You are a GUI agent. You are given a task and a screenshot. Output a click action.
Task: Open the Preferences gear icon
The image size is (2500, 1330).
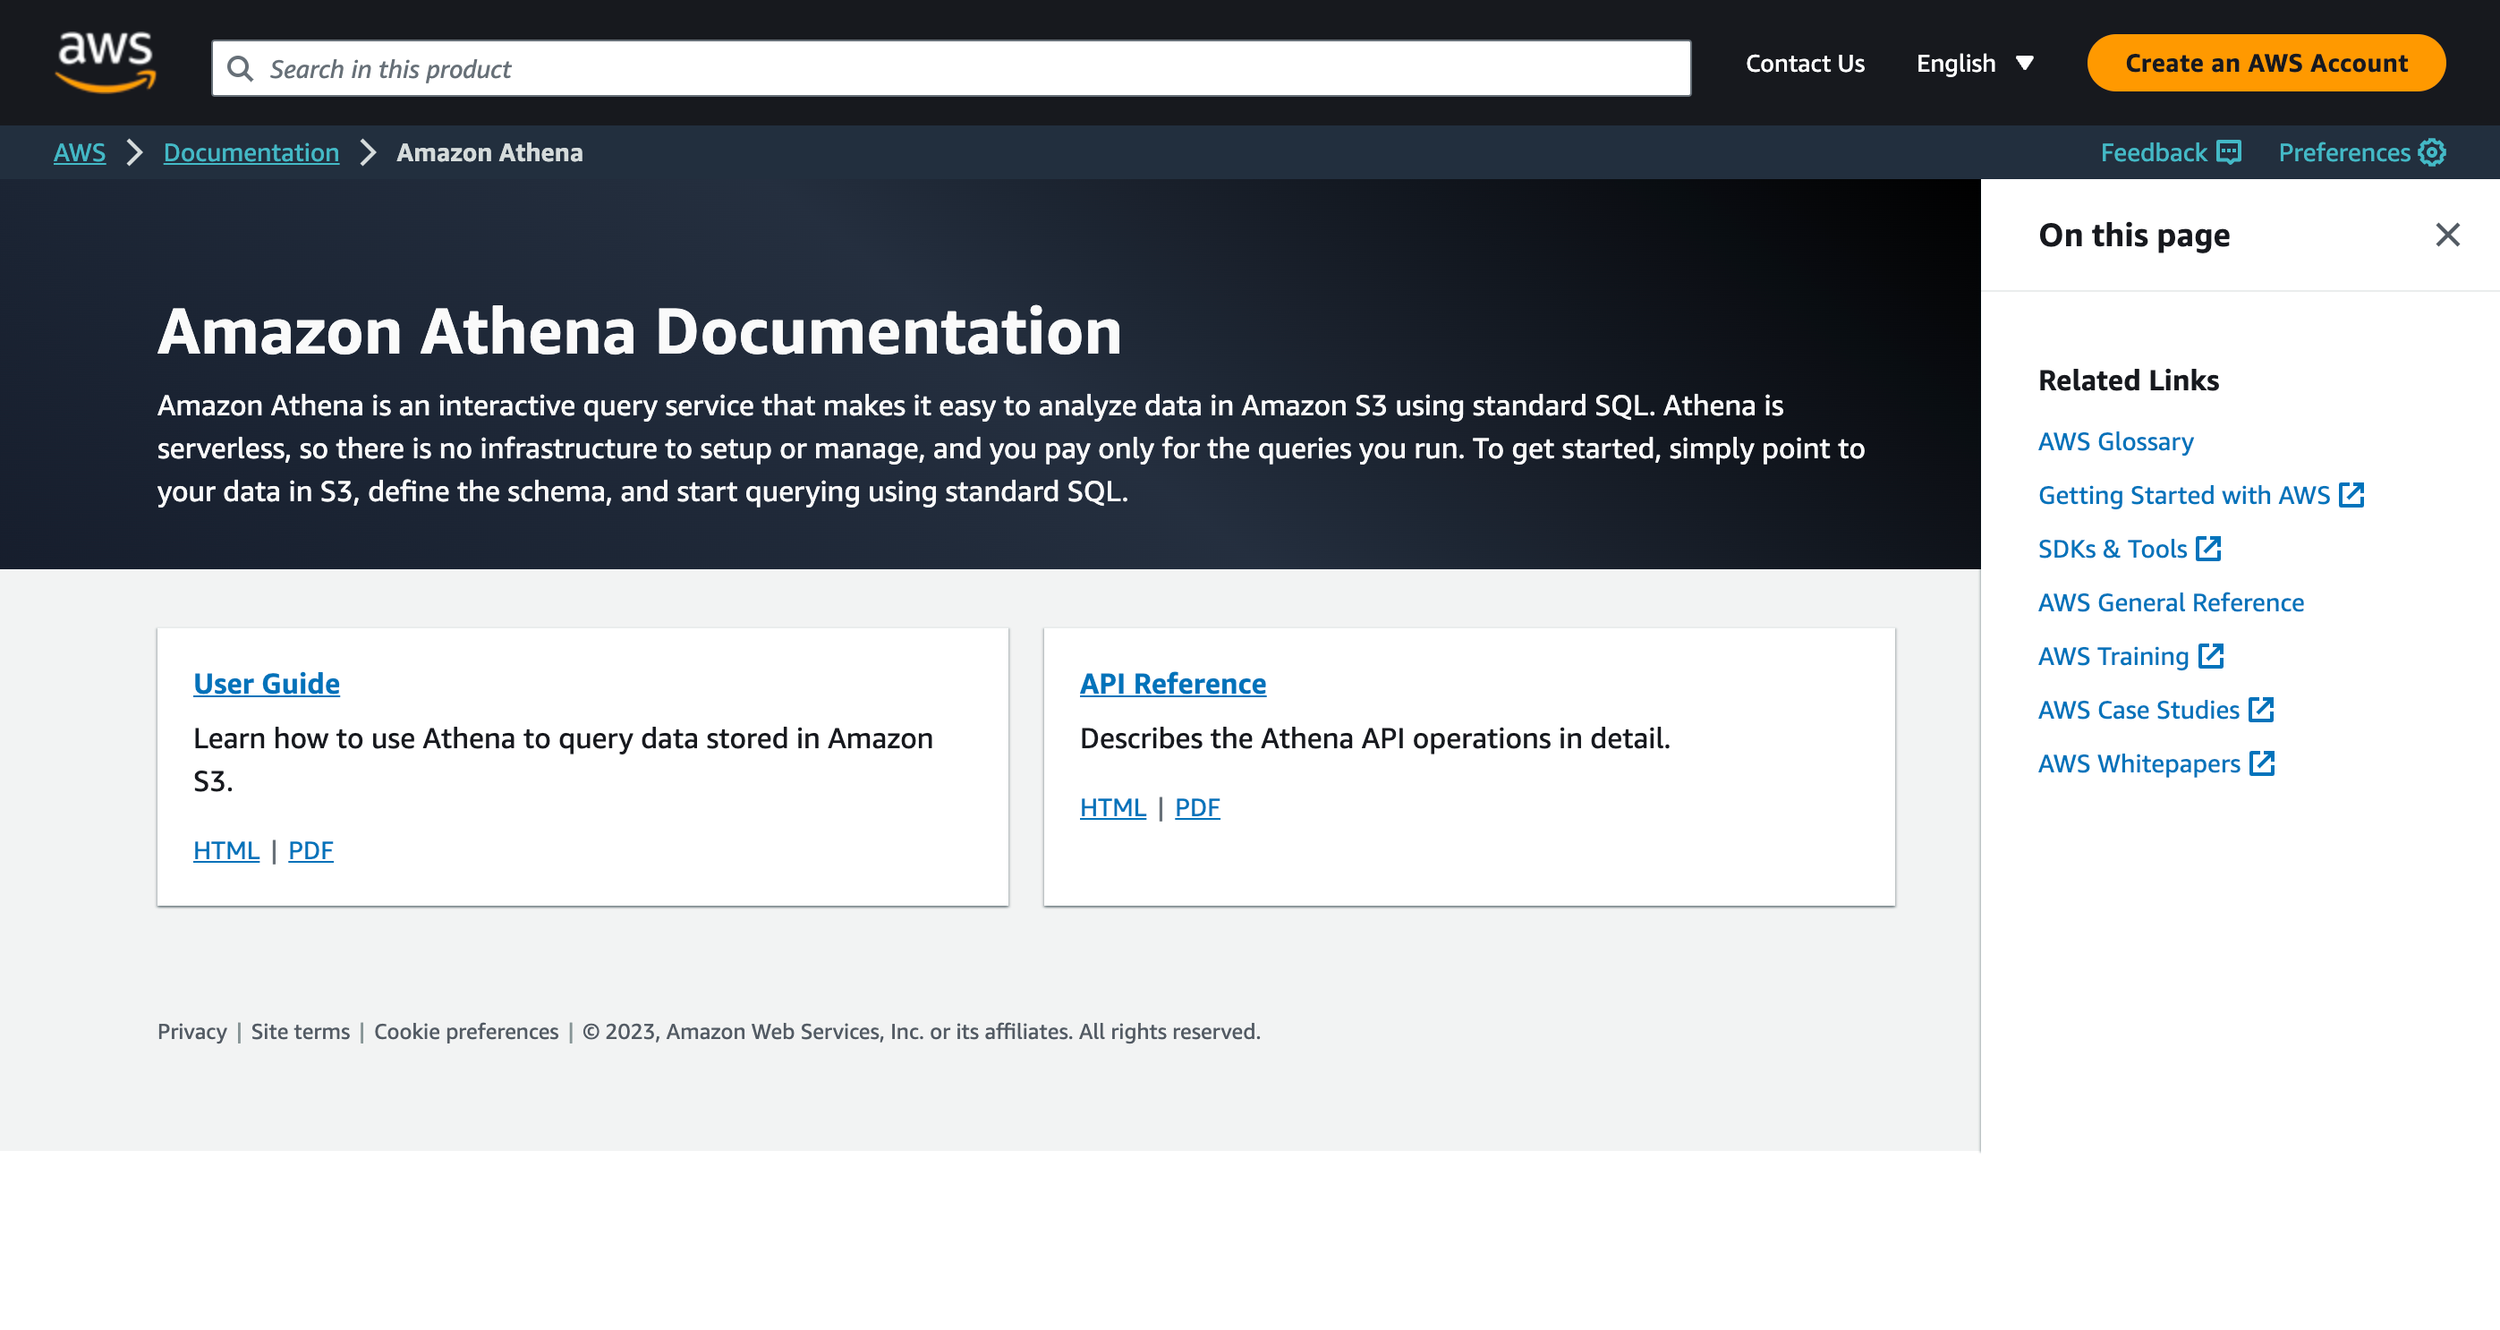pos(2432,152)
